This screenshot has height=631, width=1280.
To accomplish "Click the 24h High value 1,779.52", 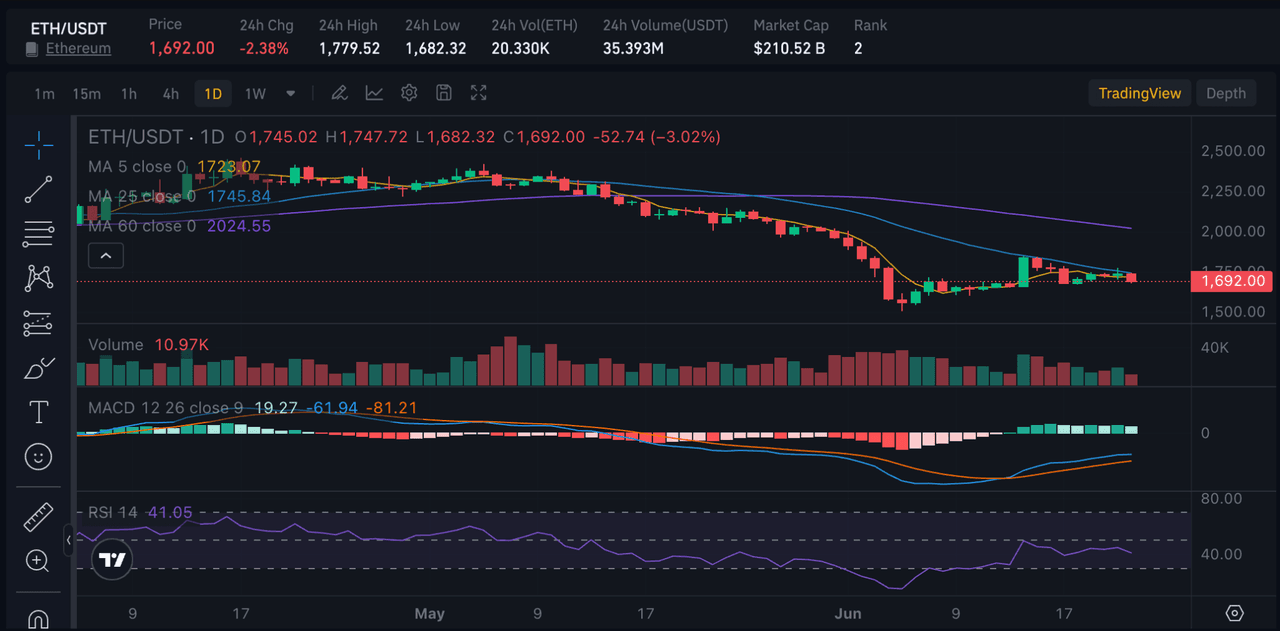I will (349, 48).
